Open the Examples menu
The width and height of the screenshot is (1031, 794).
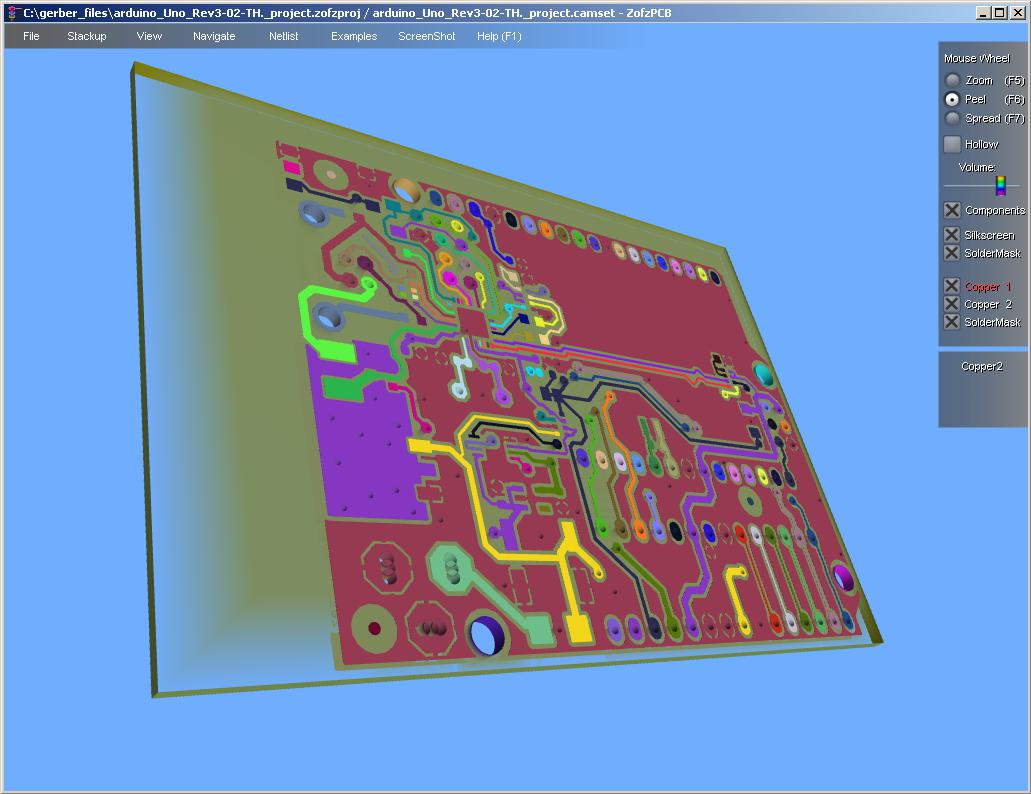coord(354,36)
